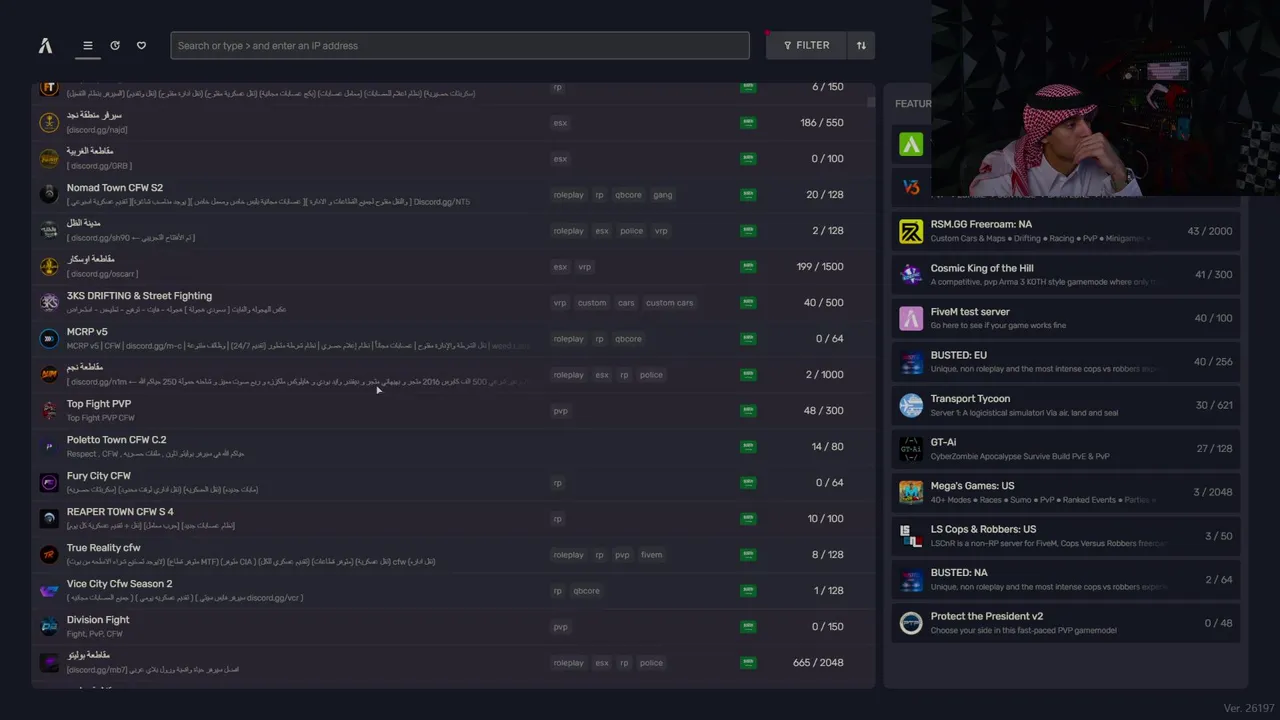Click the "Fight, PvP, CFW" description text
This screenshot has width=1280, height=720.
(x=95, y=634)
